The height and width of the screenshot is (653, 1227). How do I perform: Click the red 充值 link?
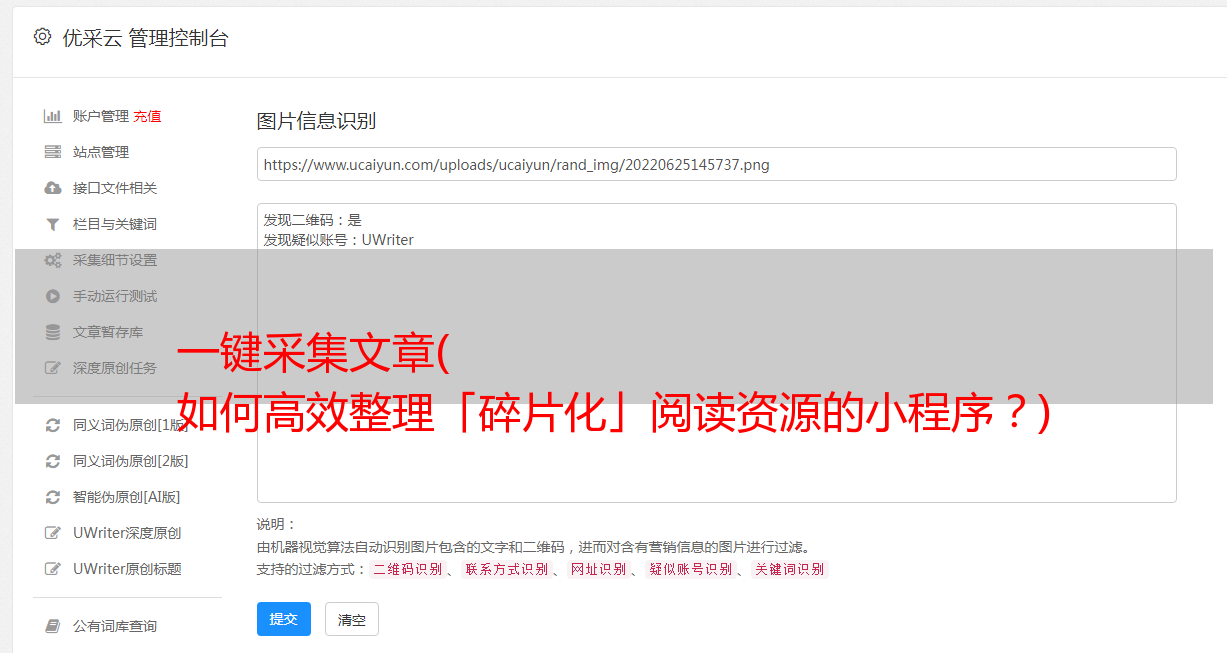tap(147, 116)
